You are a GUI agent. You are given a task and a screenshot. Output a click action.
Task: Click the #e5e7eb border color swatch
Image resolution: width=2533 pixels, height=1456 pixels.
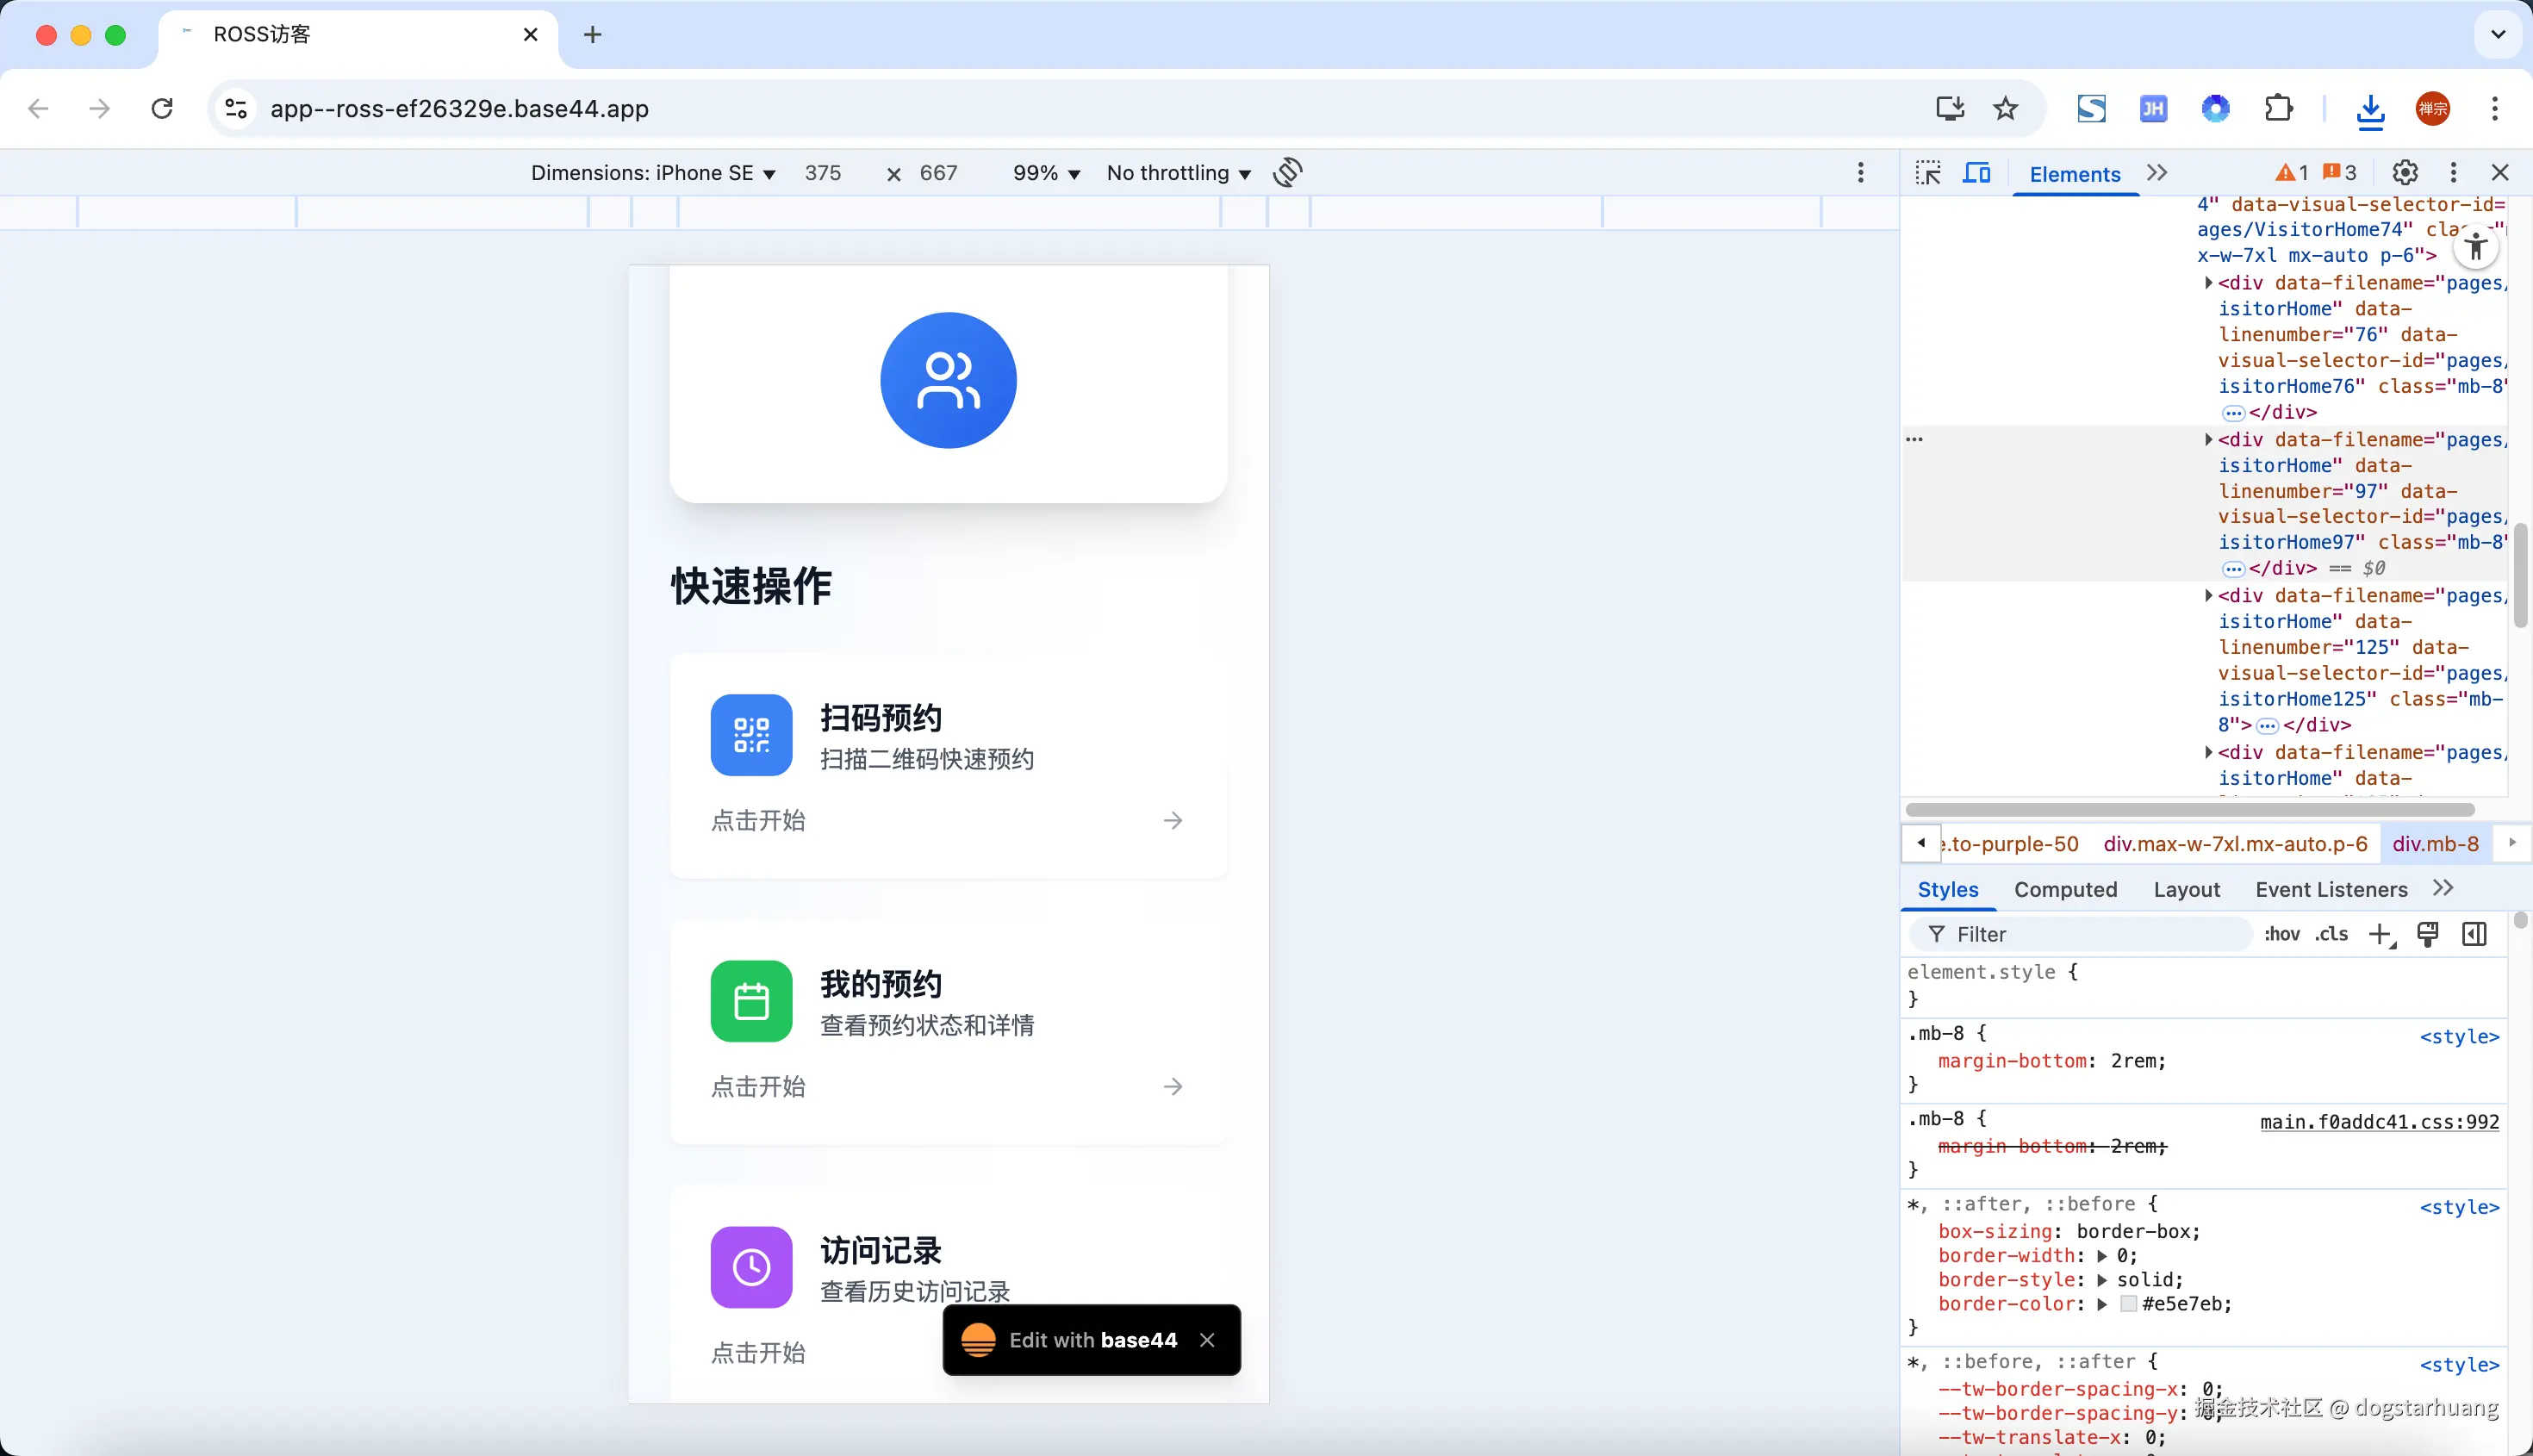click(x=2129, y=1304)
